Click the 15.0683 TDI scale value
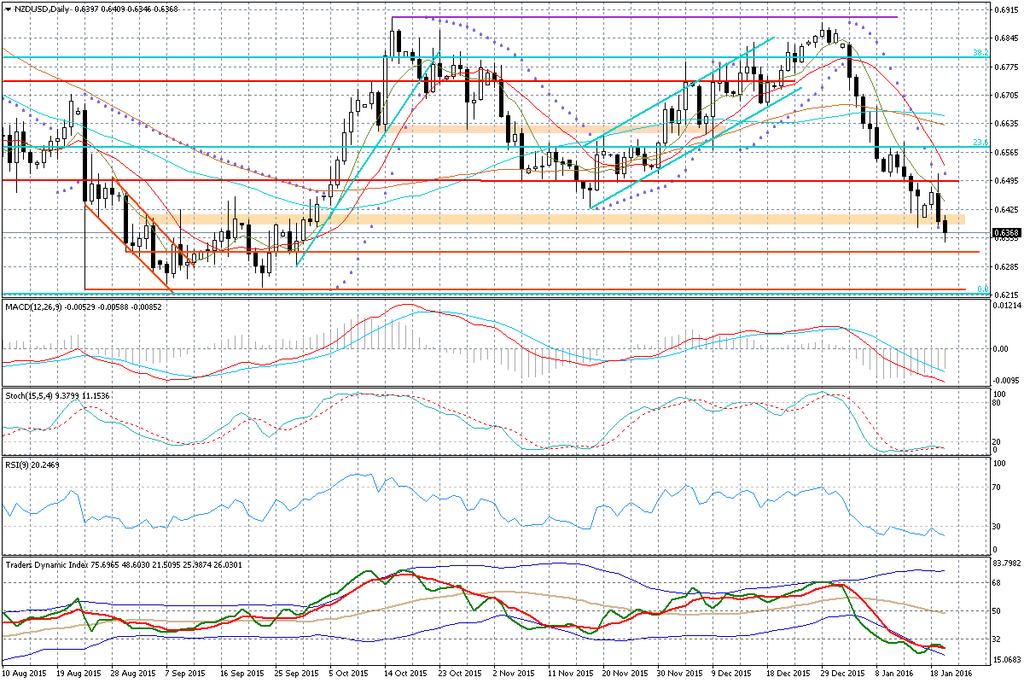1024x683 pixels. click(1007, 659)
